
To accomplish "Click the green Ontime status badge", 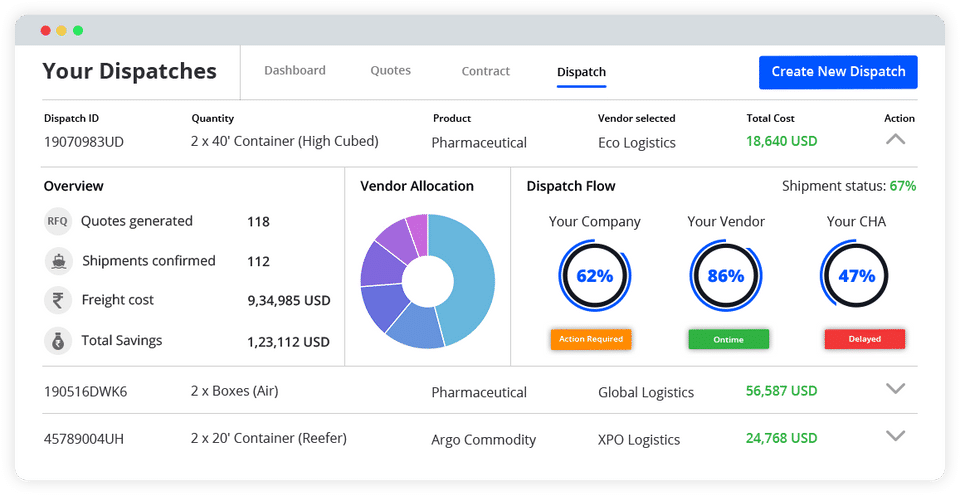I will (729, 339).
